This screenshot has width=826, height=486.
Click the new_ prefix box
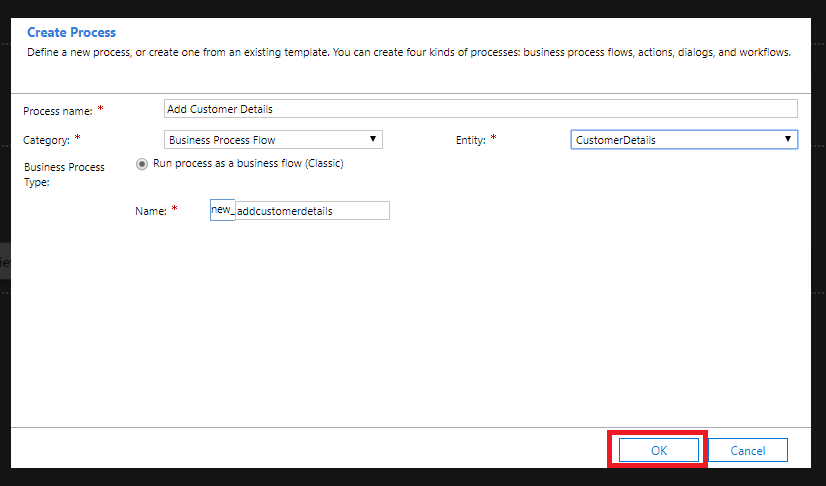(222, 210)
